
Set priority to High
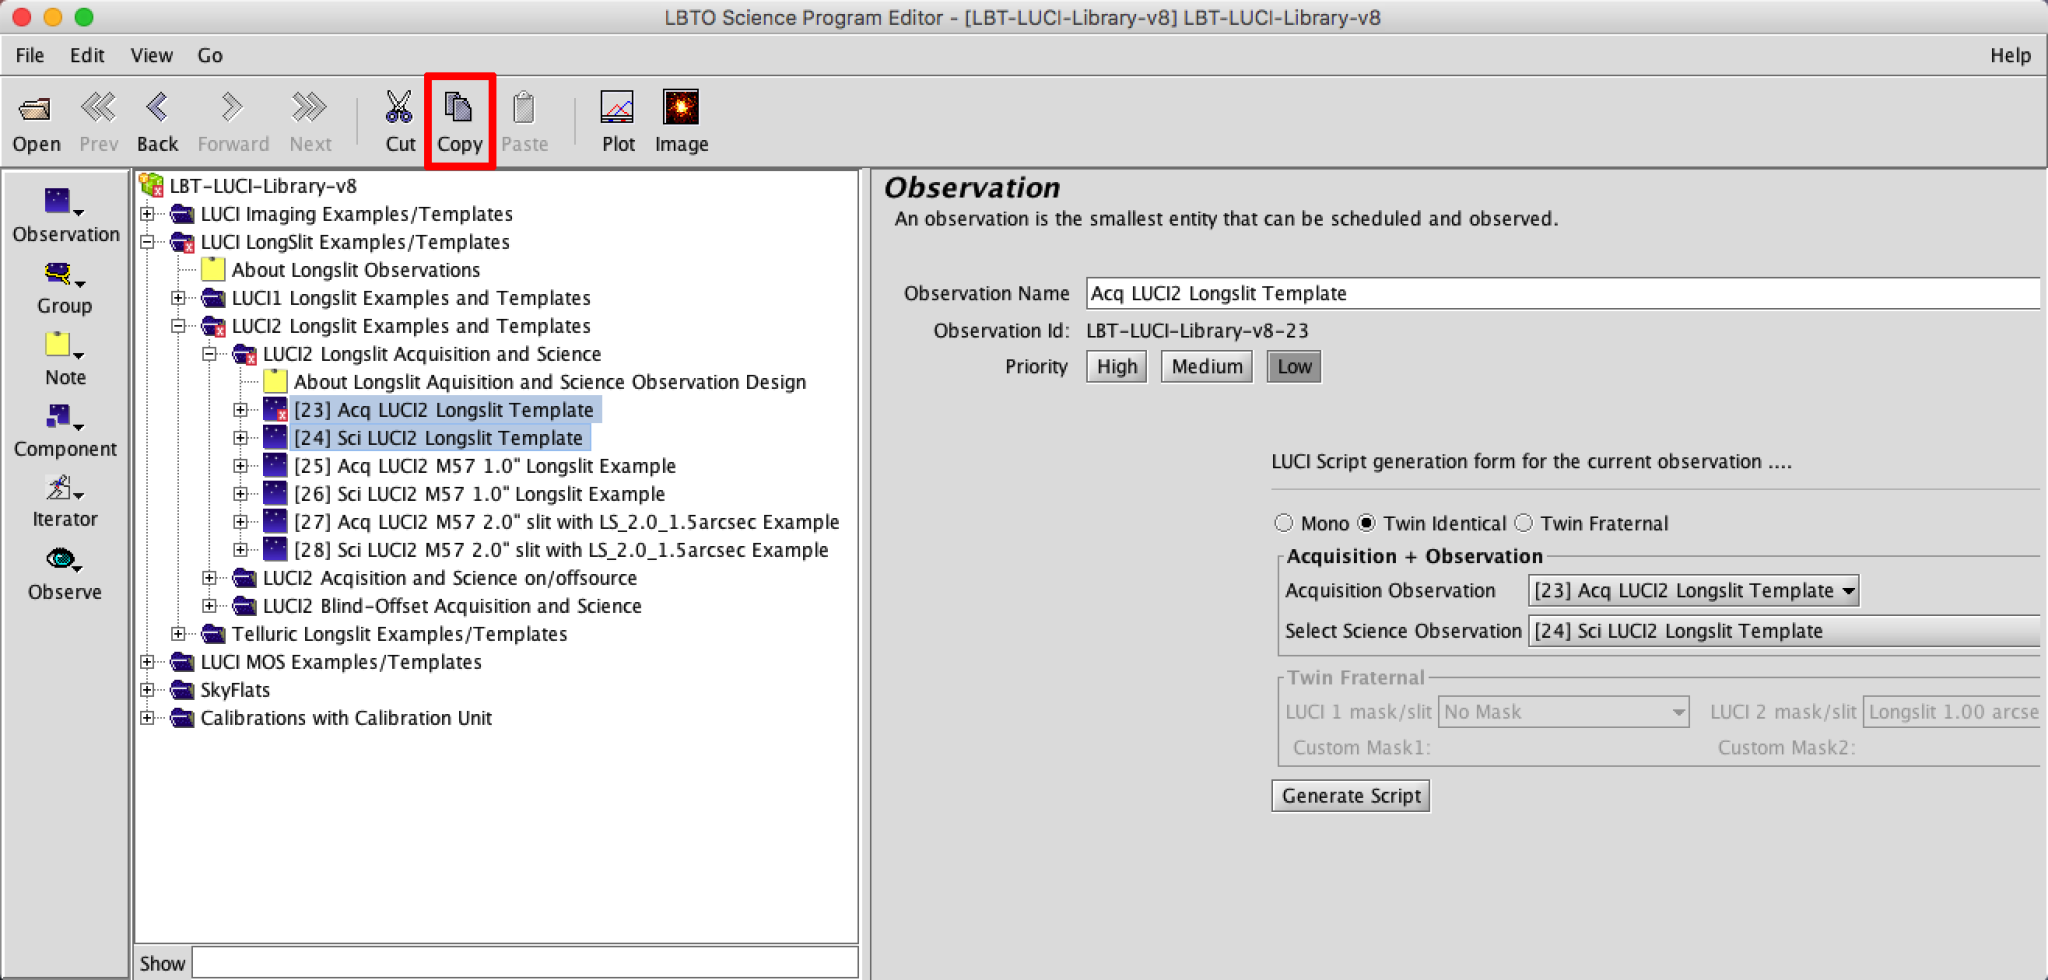[1116, 367]
